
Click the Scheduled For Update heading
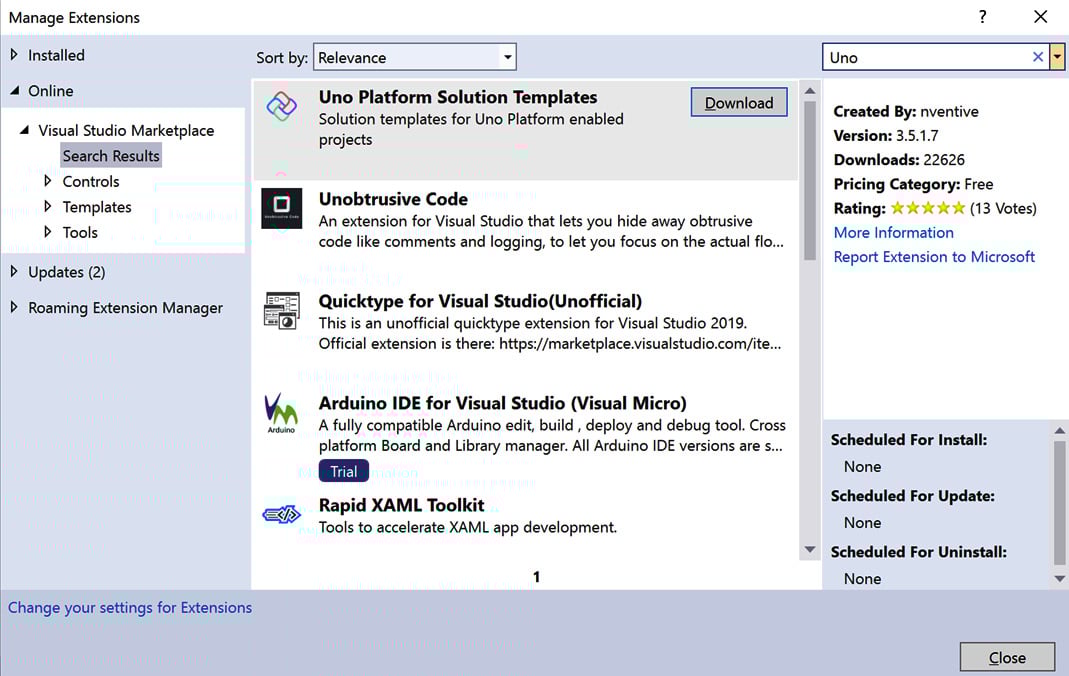coord(913,495)
